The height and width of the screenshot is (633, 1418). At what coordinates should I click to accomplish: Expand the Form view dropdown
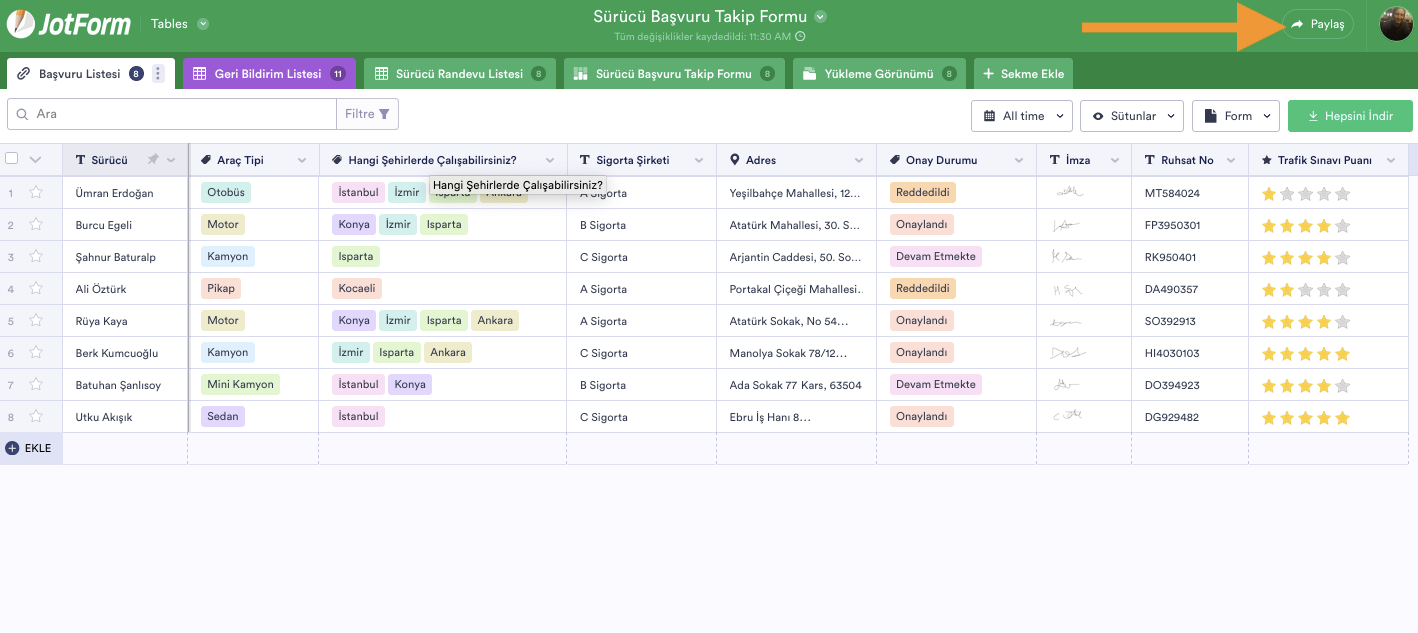(1235, 116)
